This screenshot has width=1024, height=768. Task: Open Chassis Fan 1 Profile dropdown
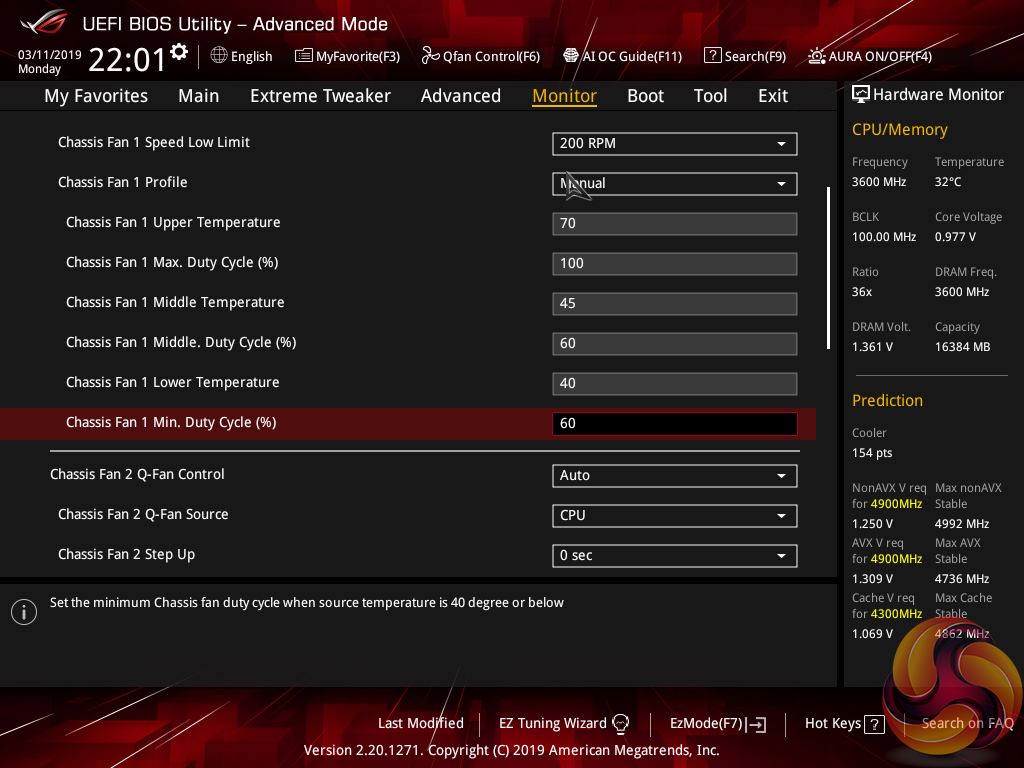point(675,184)
